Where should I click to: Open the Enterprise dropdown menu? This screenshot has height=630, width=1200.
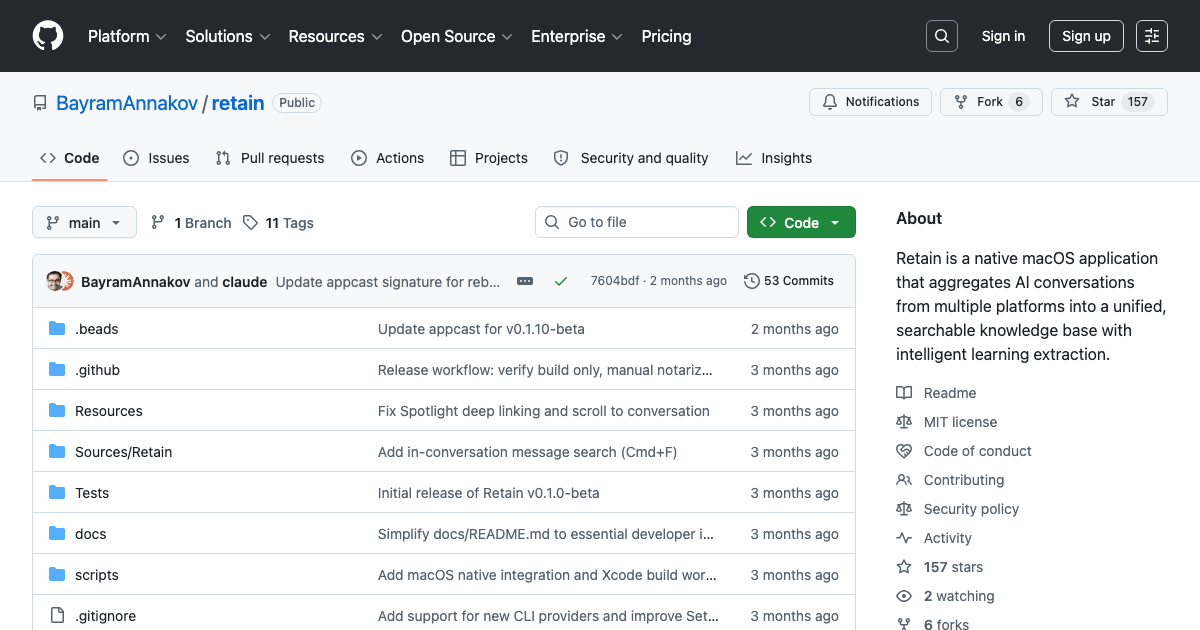[577, 36]
